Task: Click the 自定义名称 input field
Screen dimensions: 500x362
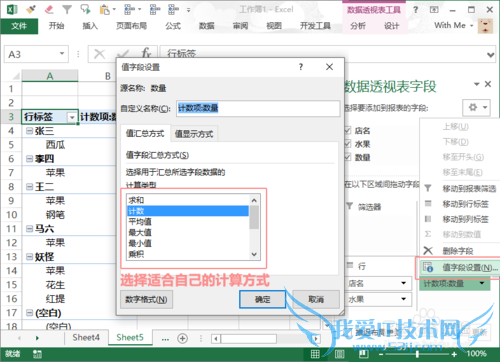Action: click(258, 108)
